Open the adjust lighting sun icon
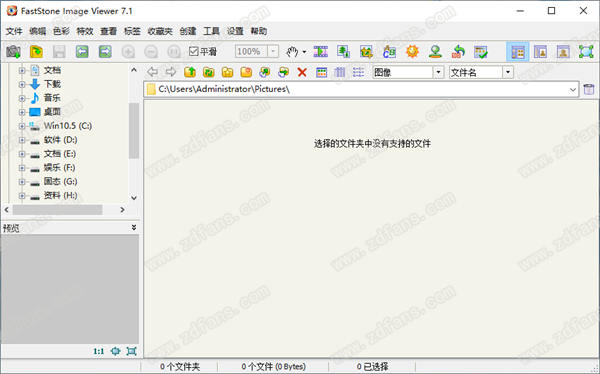Viewport: 600px width, 374px height. (412, 51)
